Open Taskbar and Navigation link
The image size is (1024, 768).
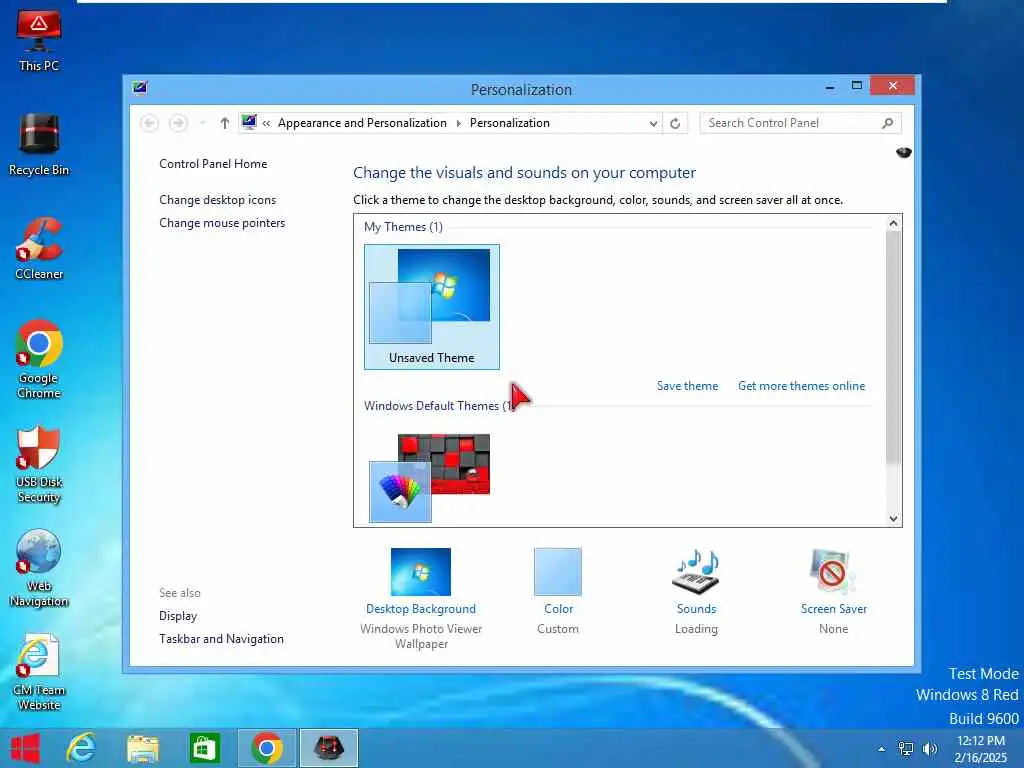[x=221, y=639]
